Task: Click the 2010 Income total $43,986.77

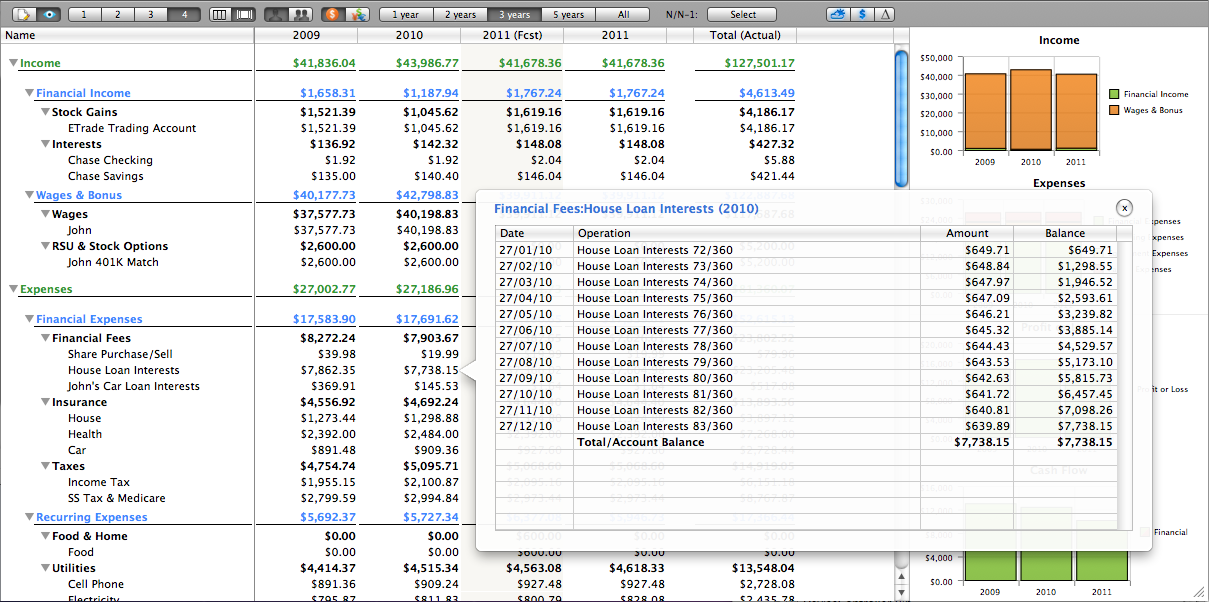Action: tap(427, 63)
